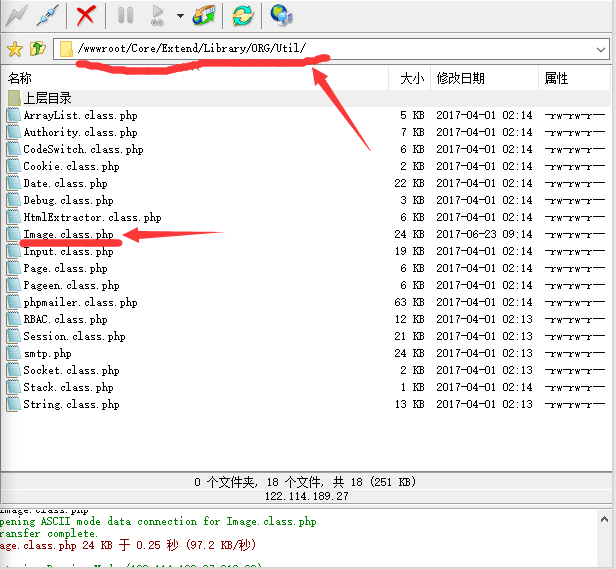Open dropdown arrow next to transfer button
The width and height of the screenshot is (616, 569).
(x=180, y=16)
